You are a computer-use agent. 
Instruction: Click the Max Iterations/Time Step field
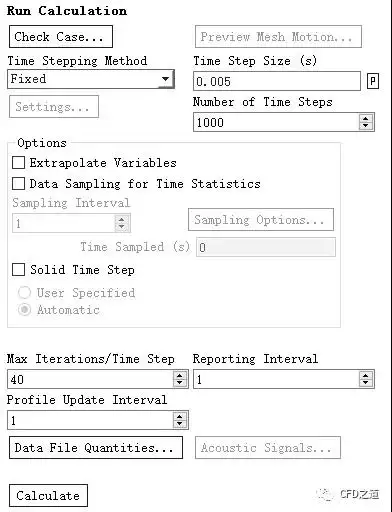[90, 379]
